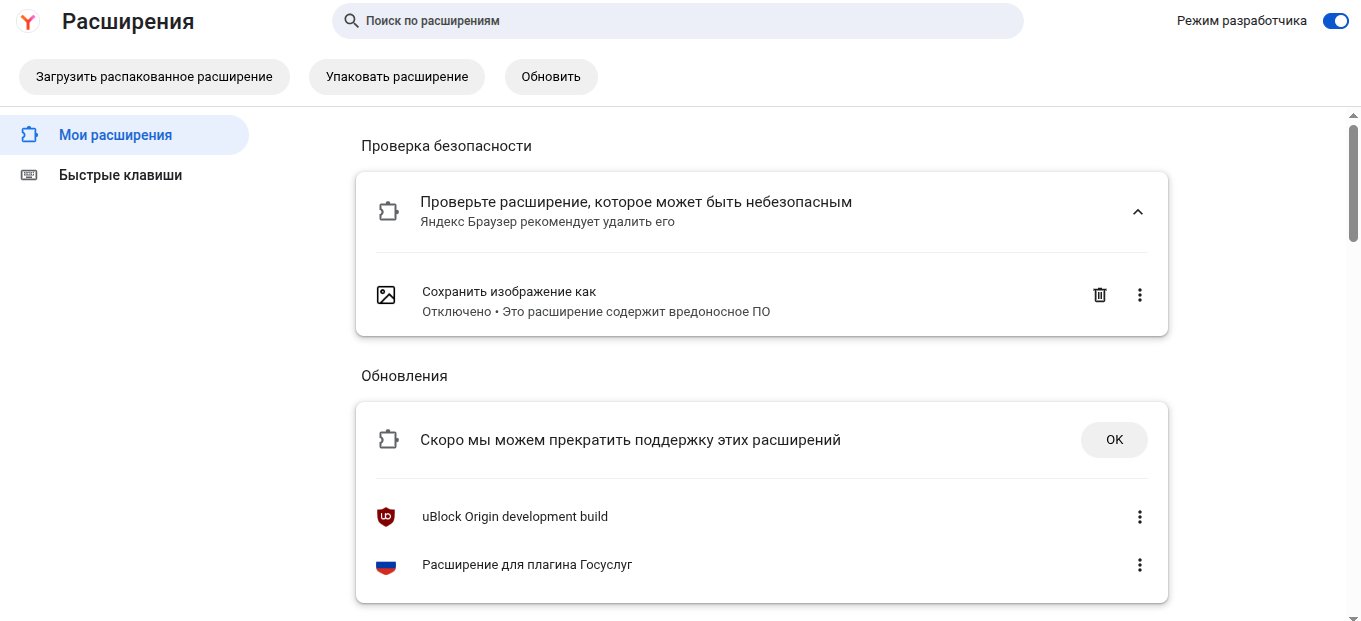Click the 'Обновить' button
Viewport: 1361px width, 621px height.
click(x=551, y=77)
